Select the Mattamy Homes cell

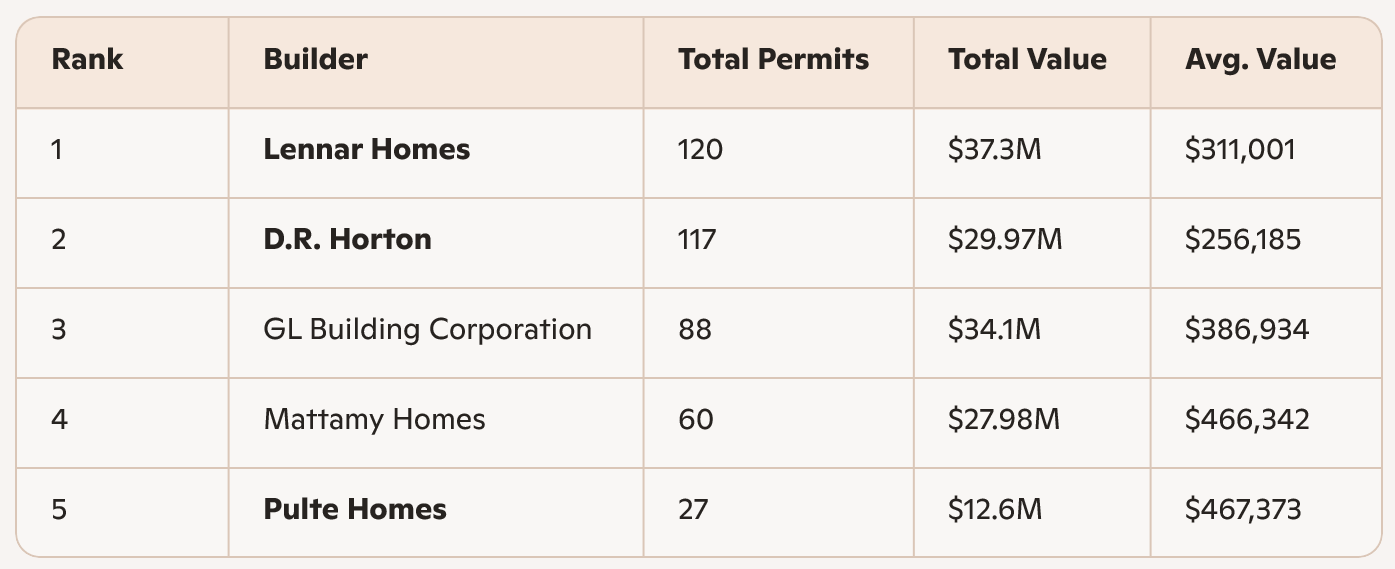pos(374,419)
